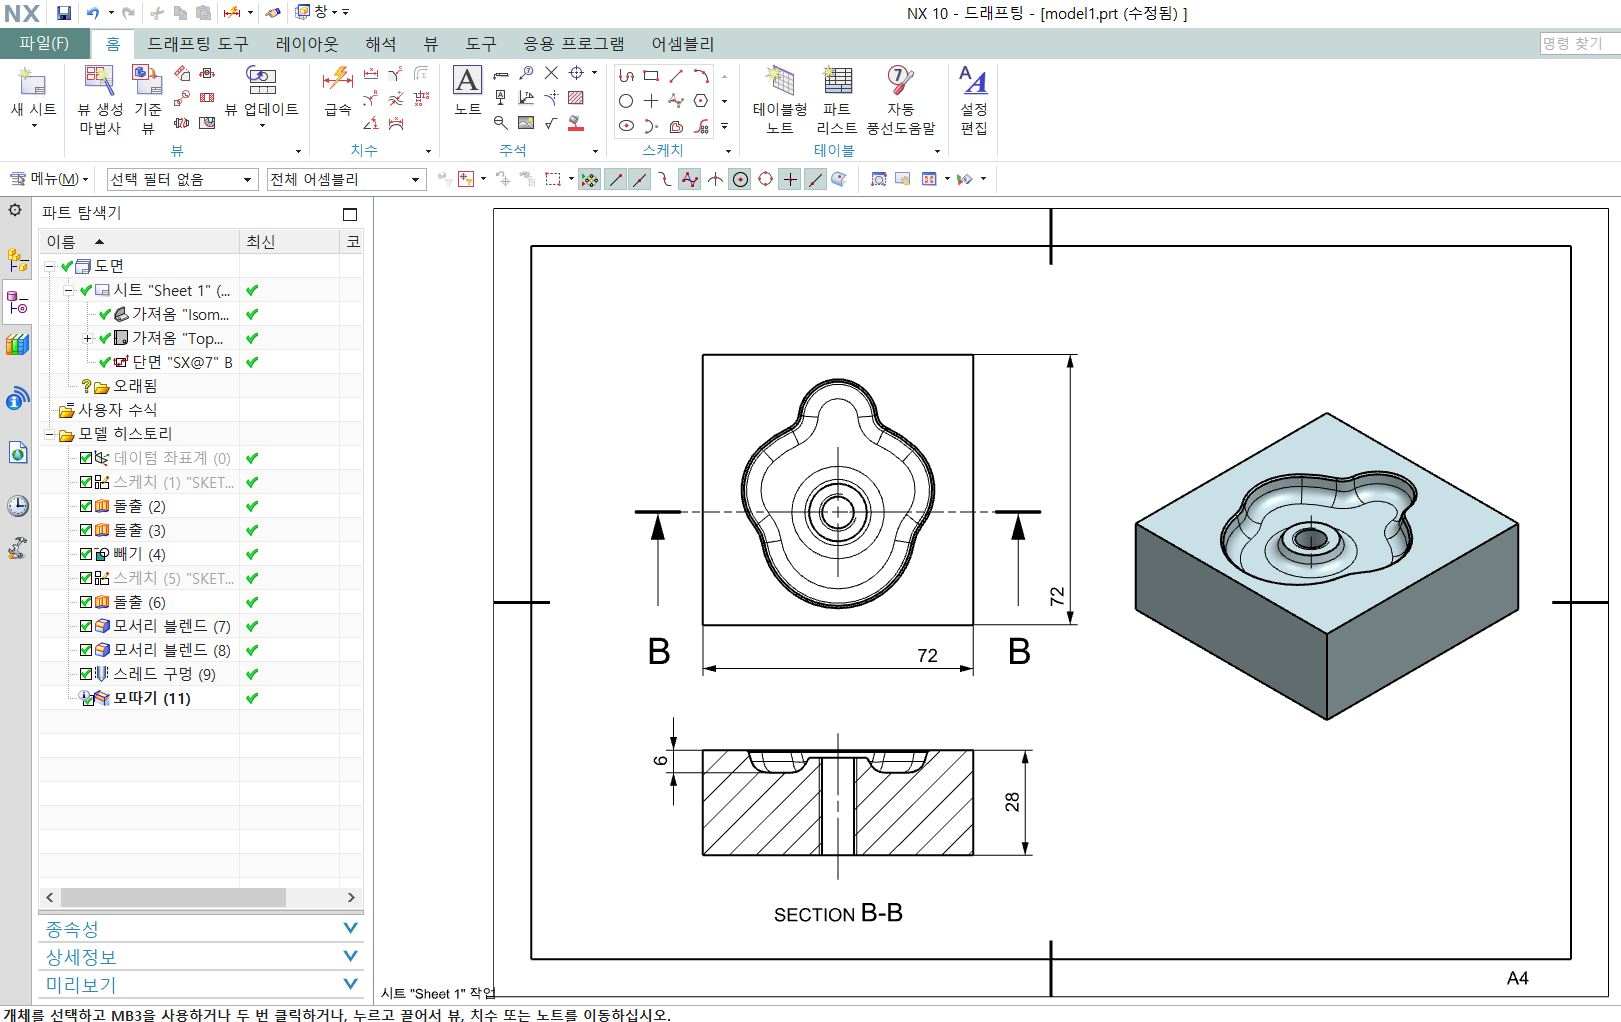Click the 최신 column header

coord(290,241)
